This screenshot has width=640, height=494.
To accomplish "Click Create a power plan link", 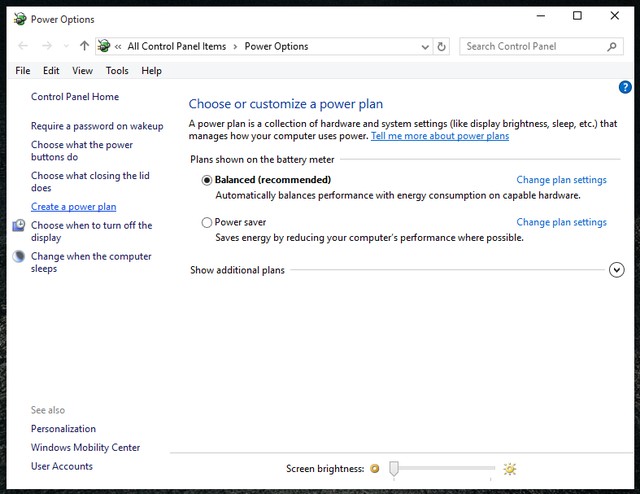I will click(x=73, y=207).
